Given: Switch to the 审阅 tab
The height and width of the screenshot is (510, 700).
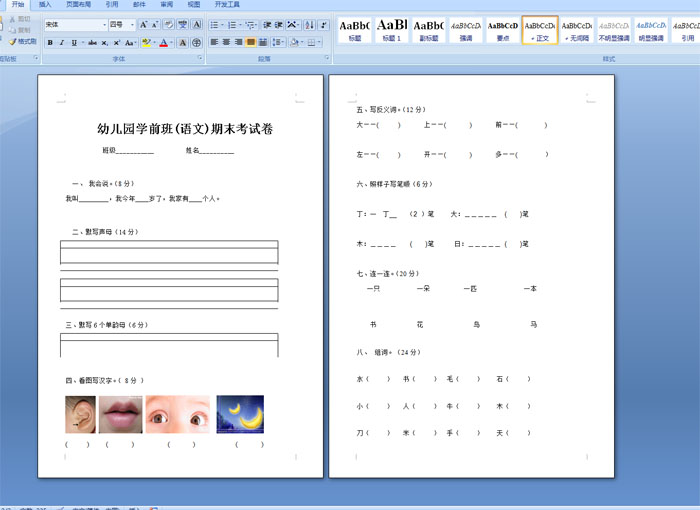Looking at the screenshot, I should (167, 4).
